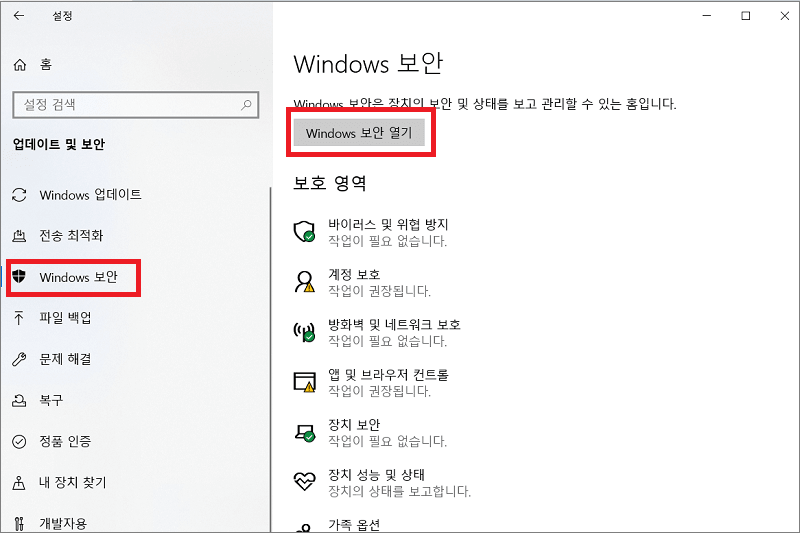Open the Home icon in sidebar
The image size is (800, 533).
pyautogui.click(x=19, y=65)
